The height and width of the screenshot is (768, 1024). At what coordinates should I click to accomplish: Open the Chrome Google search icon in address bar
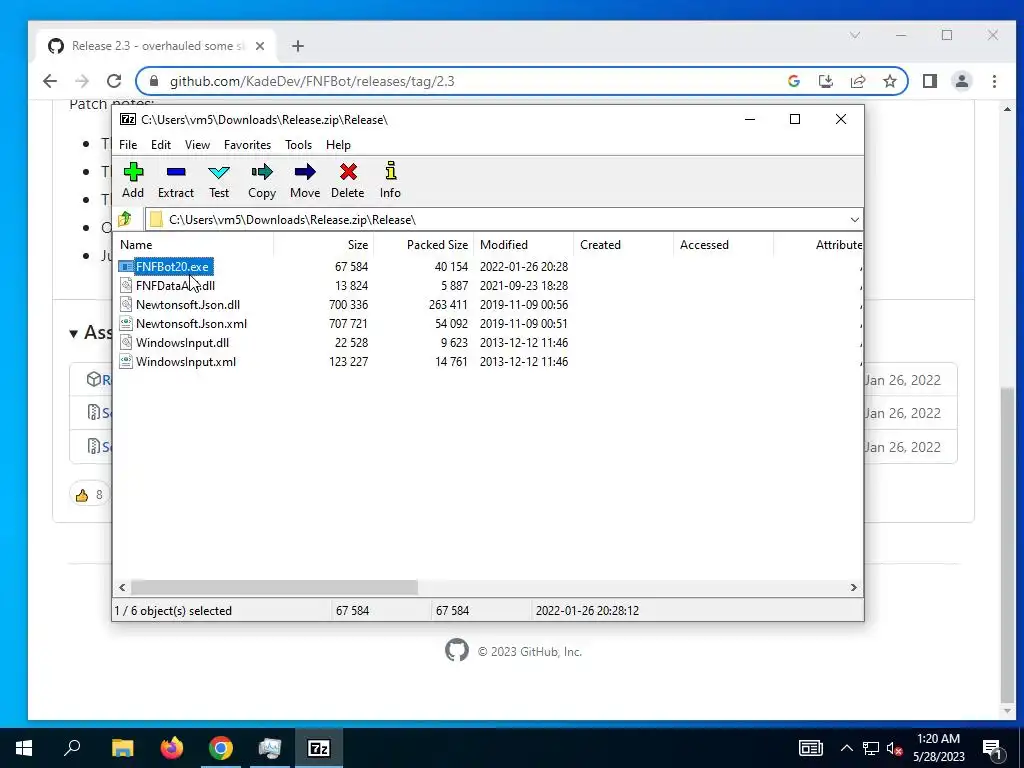(794, 81)
